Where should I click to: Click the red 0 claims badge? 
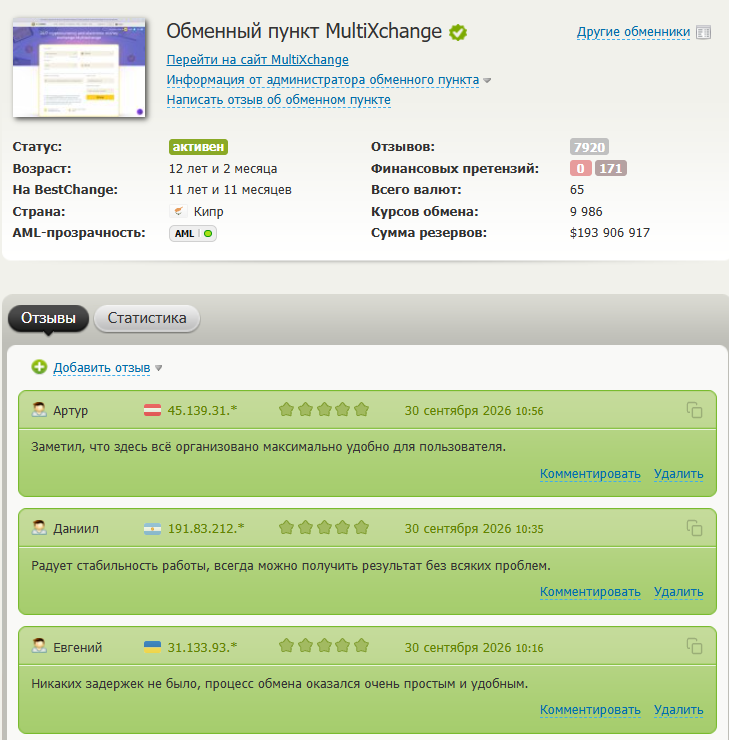click(580, 168)
